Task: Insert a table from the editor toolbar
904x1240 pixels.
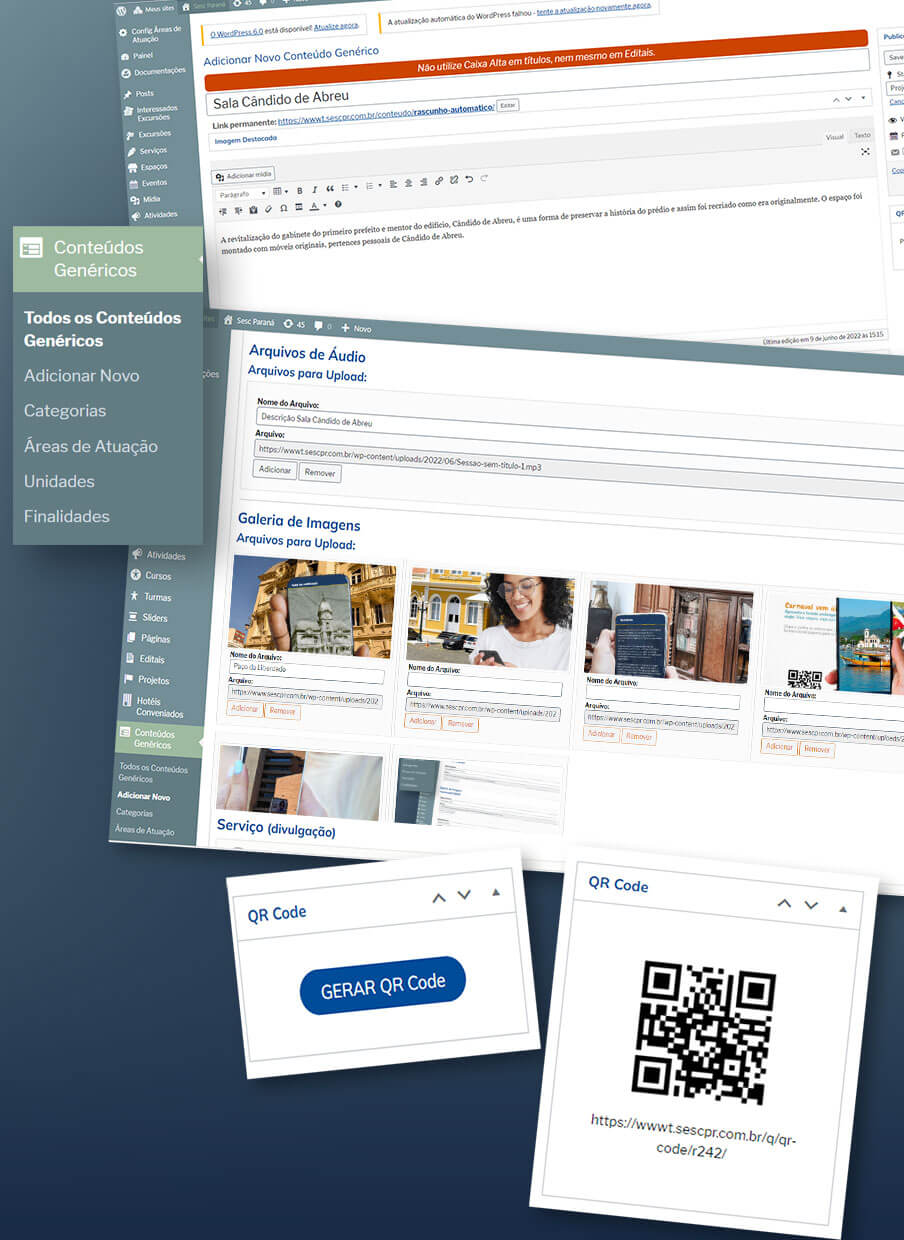Action: (x=278, y=191)
